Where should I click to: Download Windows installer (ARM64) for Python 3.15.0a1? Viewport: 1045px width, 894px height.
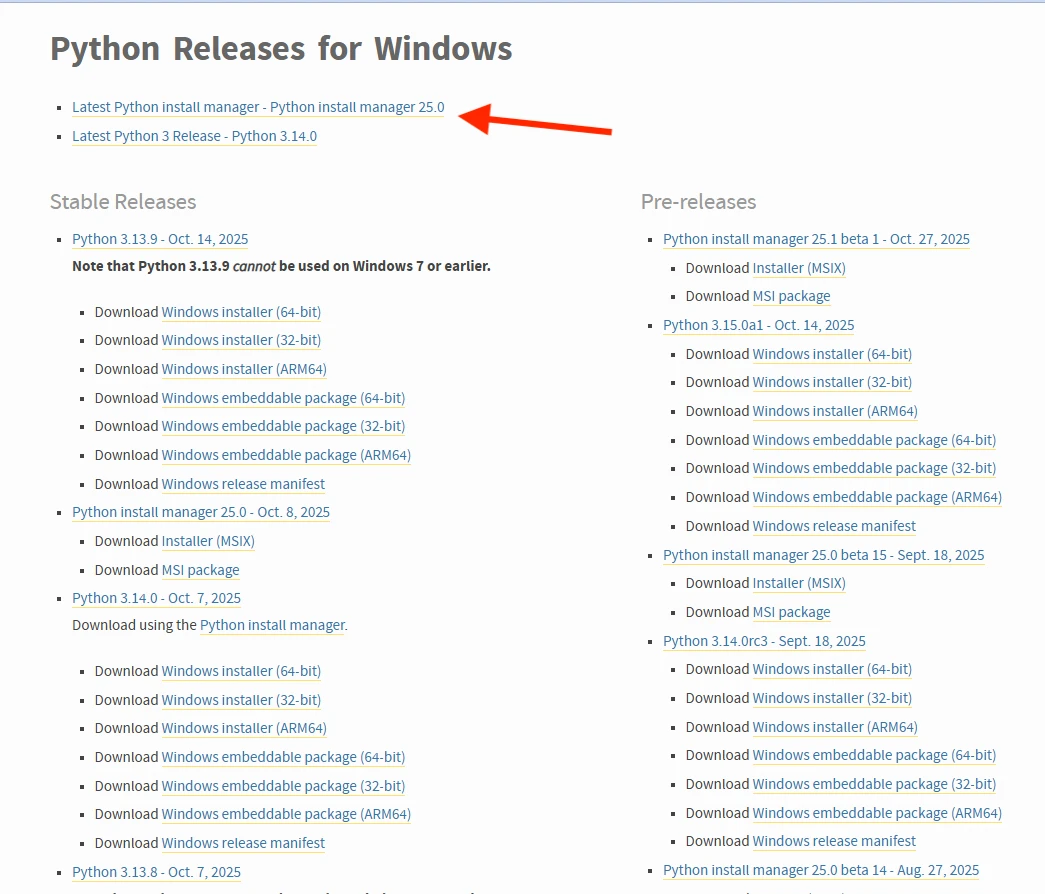tap(835, 411)
